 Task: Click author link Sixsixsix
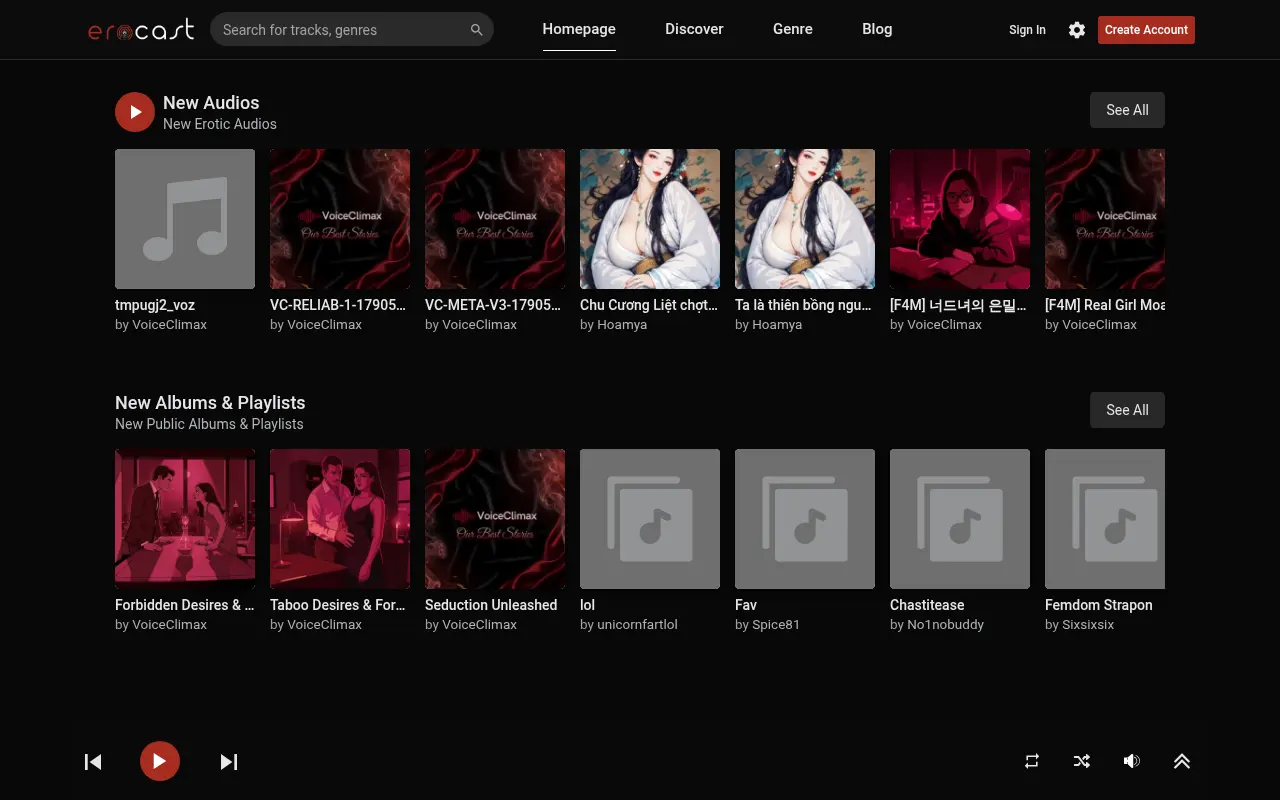[x=1088, y=625]
